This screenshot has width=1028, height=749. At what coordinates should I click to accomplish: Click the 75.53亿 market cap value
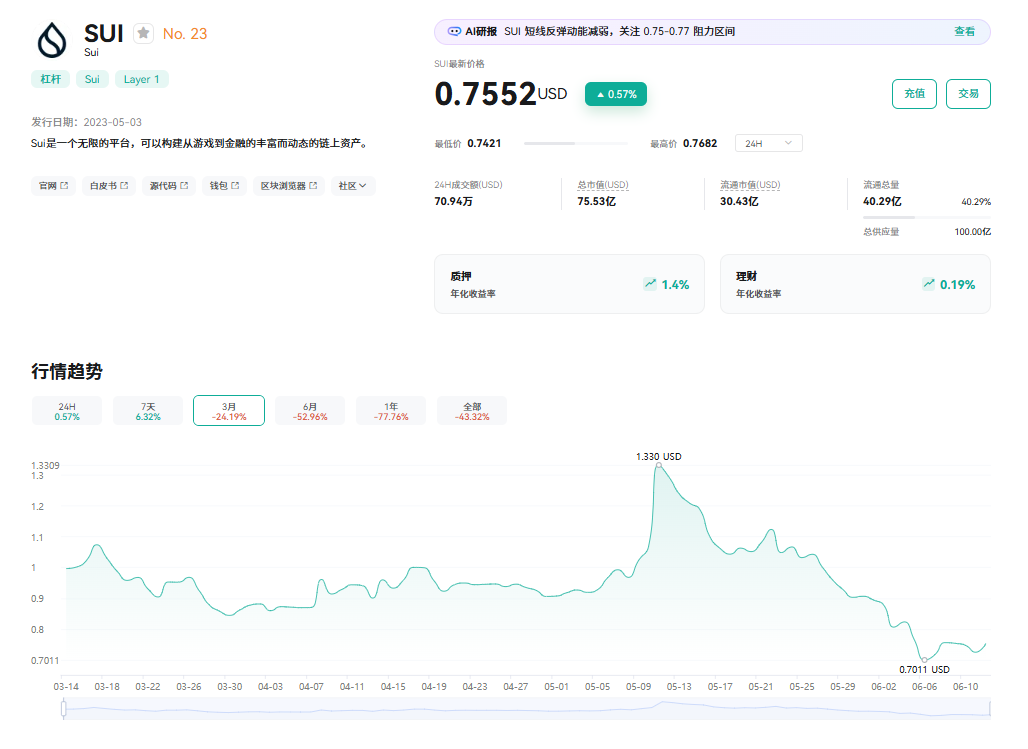[x=596, y=201]
